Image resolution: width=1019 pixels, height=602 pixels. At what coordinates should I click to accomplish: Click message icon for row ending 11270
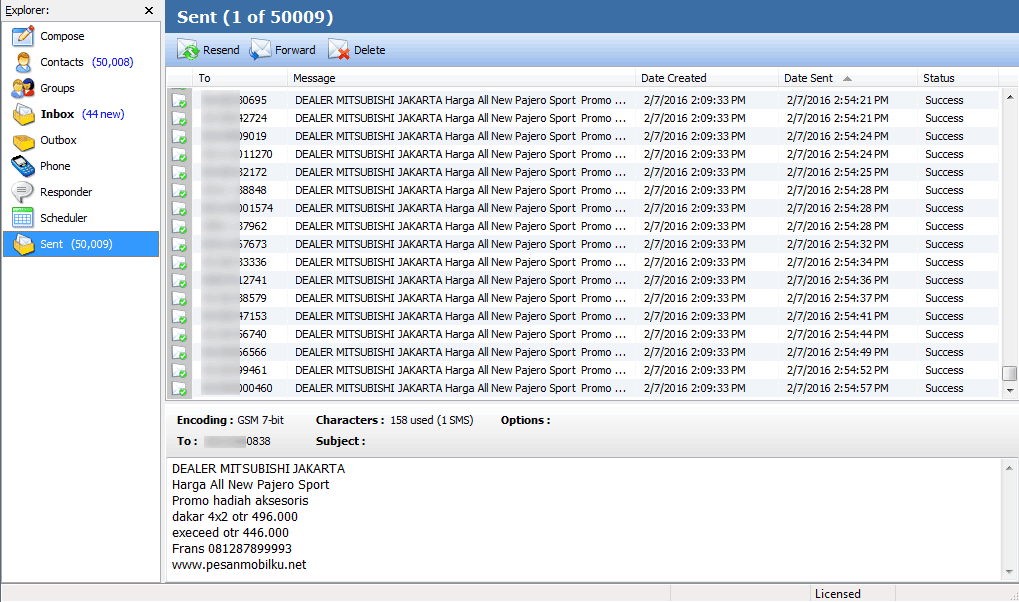pyautogui.click(x=179, y=155)
